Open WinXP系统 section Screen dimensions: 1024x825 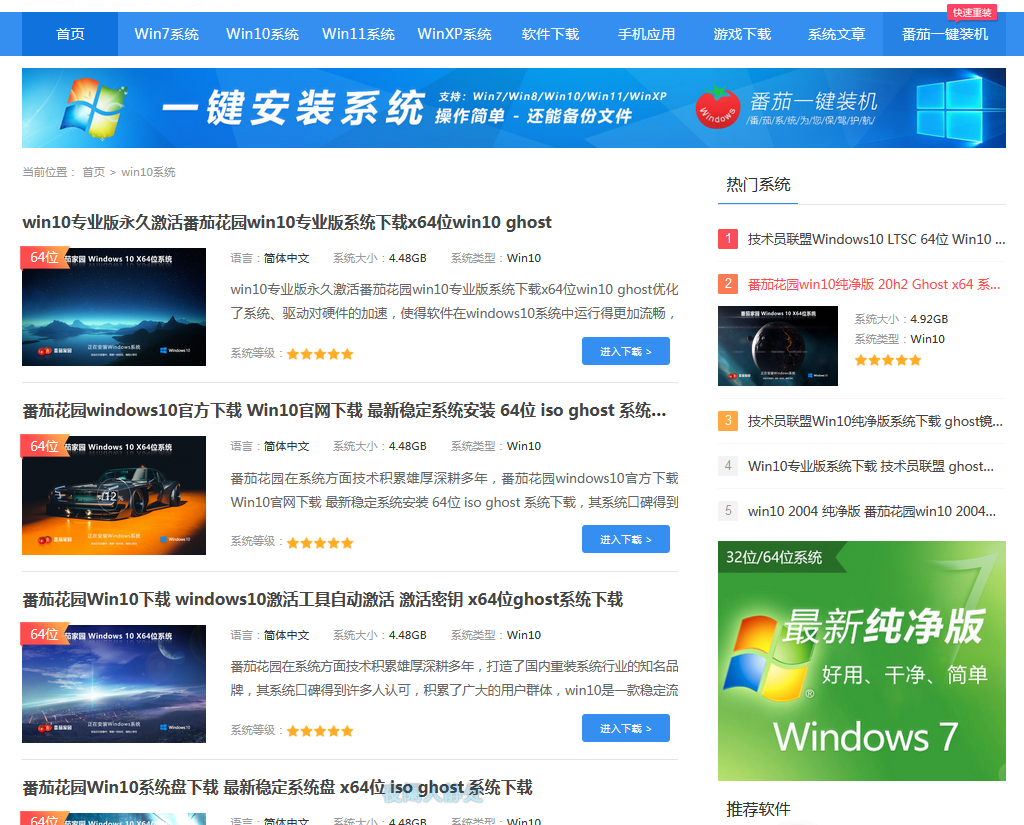coord(455,34)
